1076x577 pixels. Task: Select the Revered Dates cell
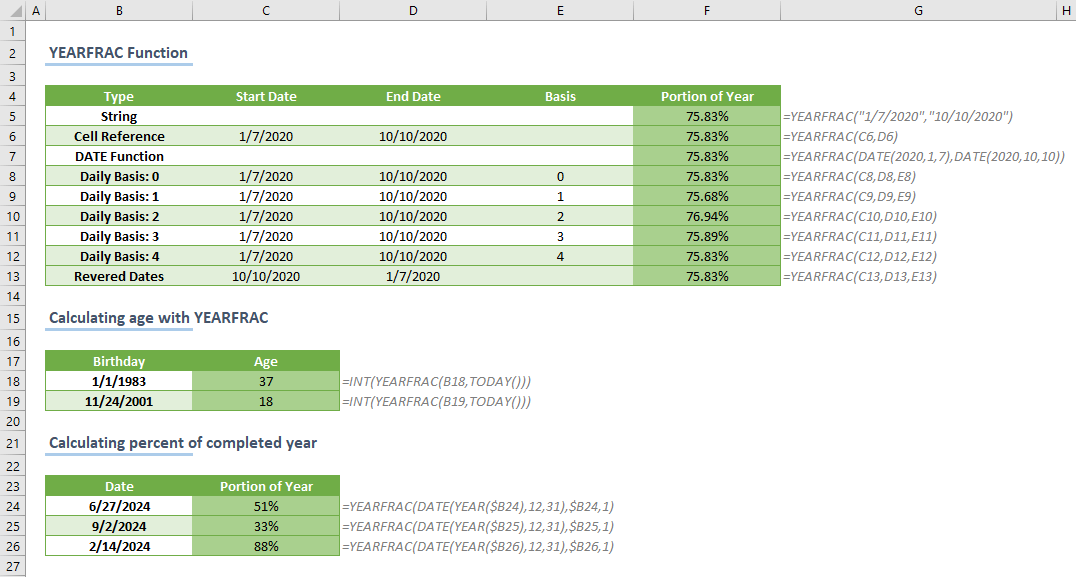pyautogui.click(x=119, y=276)
